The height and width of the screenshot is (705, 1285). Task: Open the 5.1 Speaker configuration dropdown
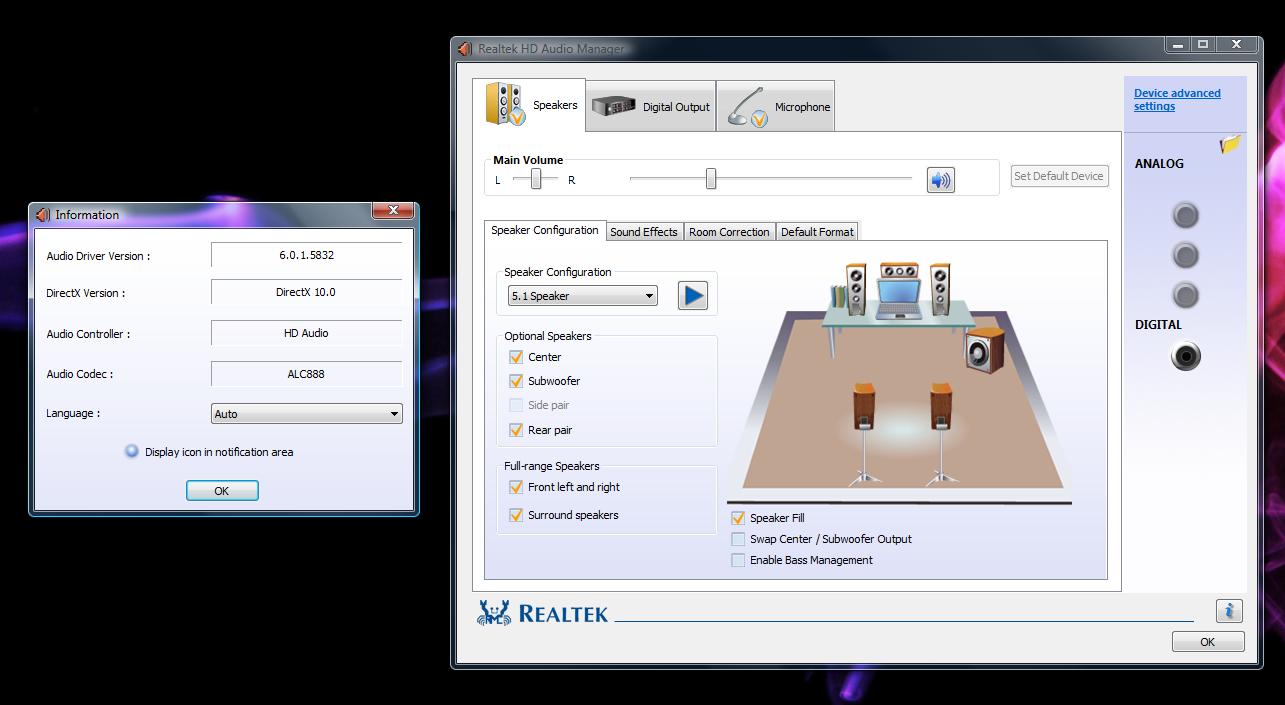583,296
